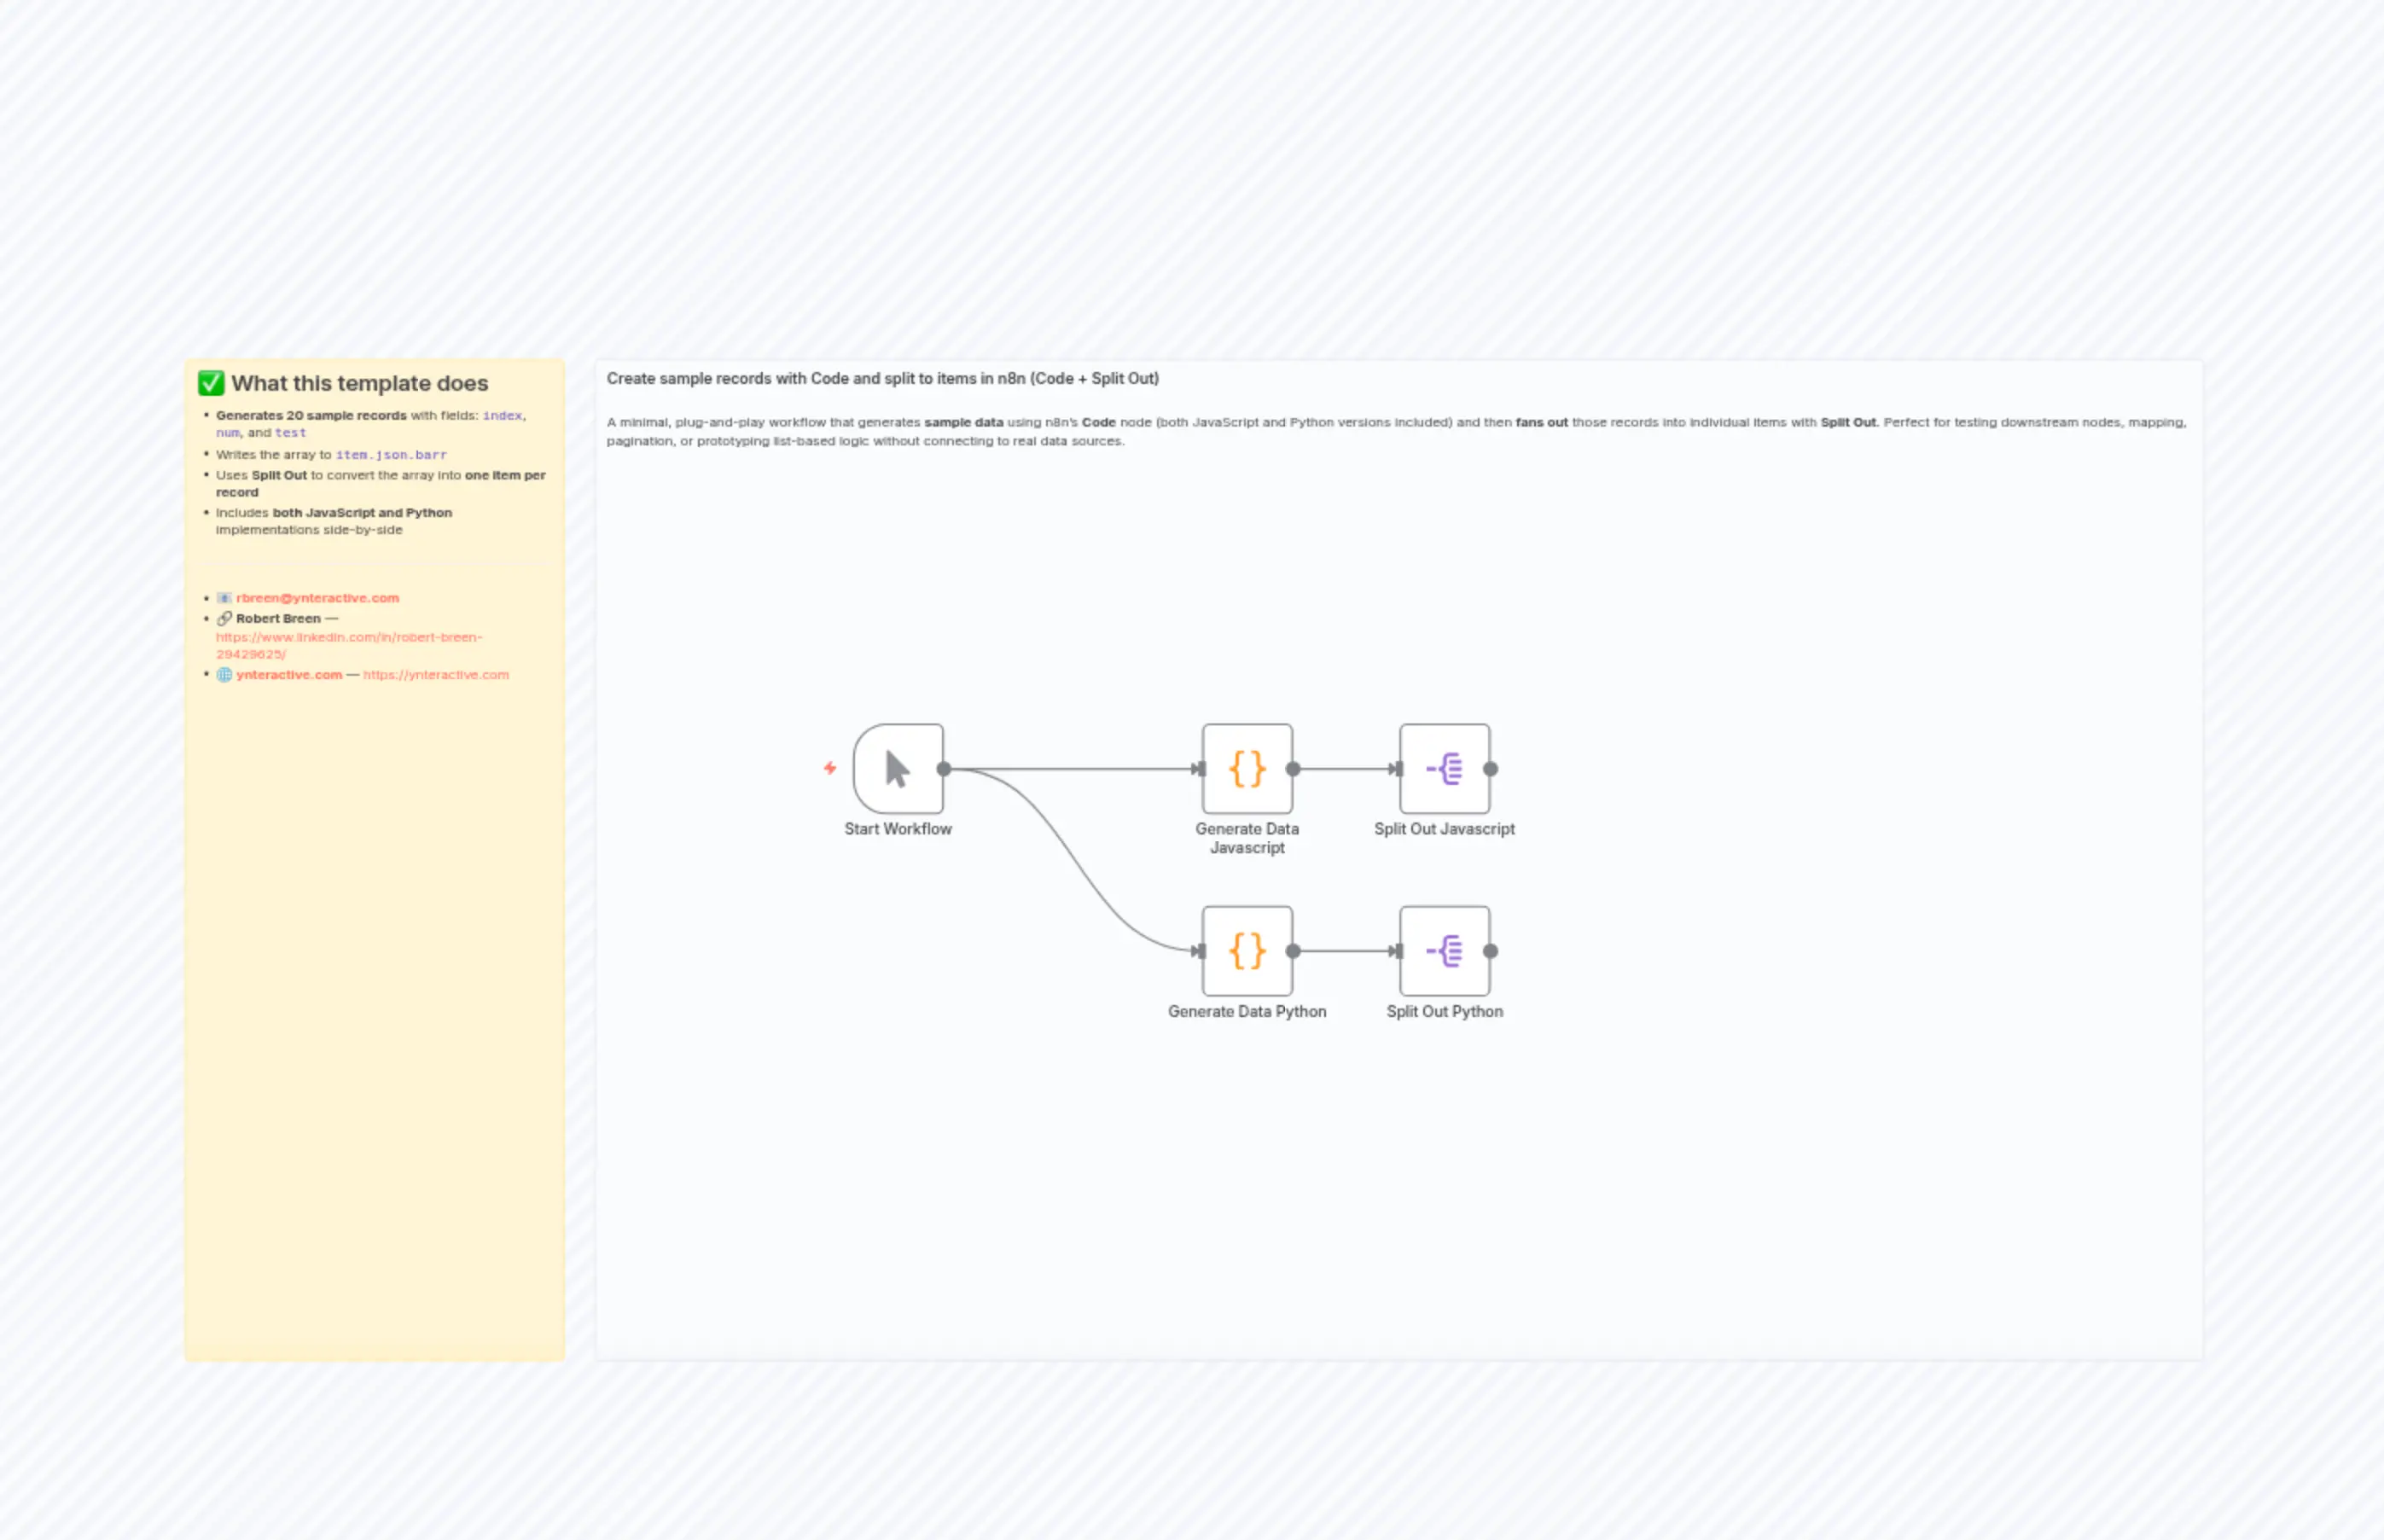Open the Split Out Python node

pos(1444,951)
